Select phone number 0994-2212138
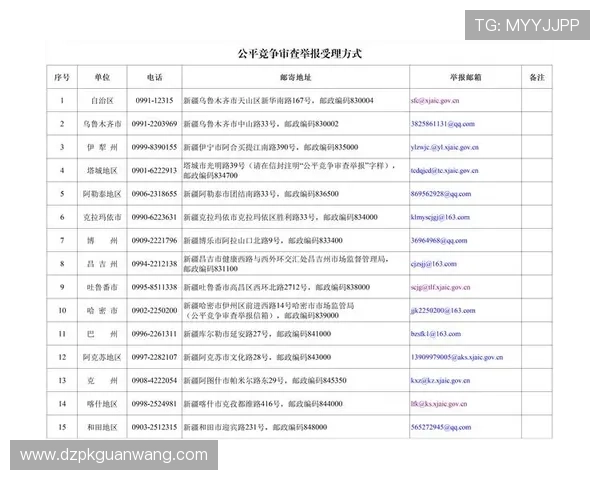Viewport: 600px width, 480px height. (x=155, y=264)
